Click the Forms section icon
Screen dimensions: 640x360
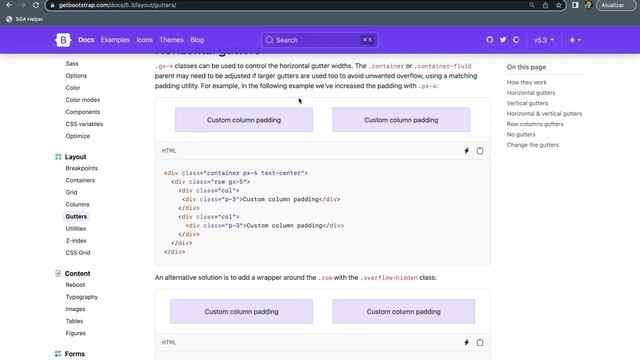(58, 354)
